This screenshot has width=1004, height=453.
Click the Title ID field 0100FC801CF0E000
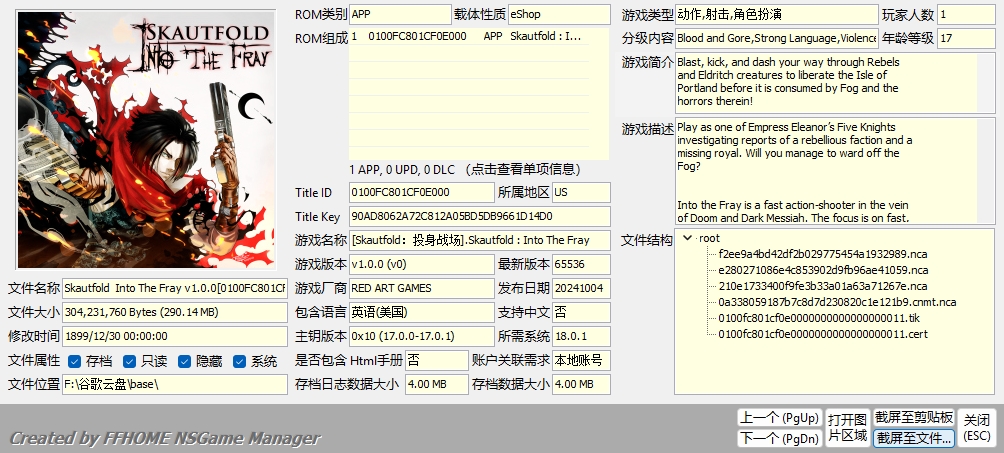[422, 192]
